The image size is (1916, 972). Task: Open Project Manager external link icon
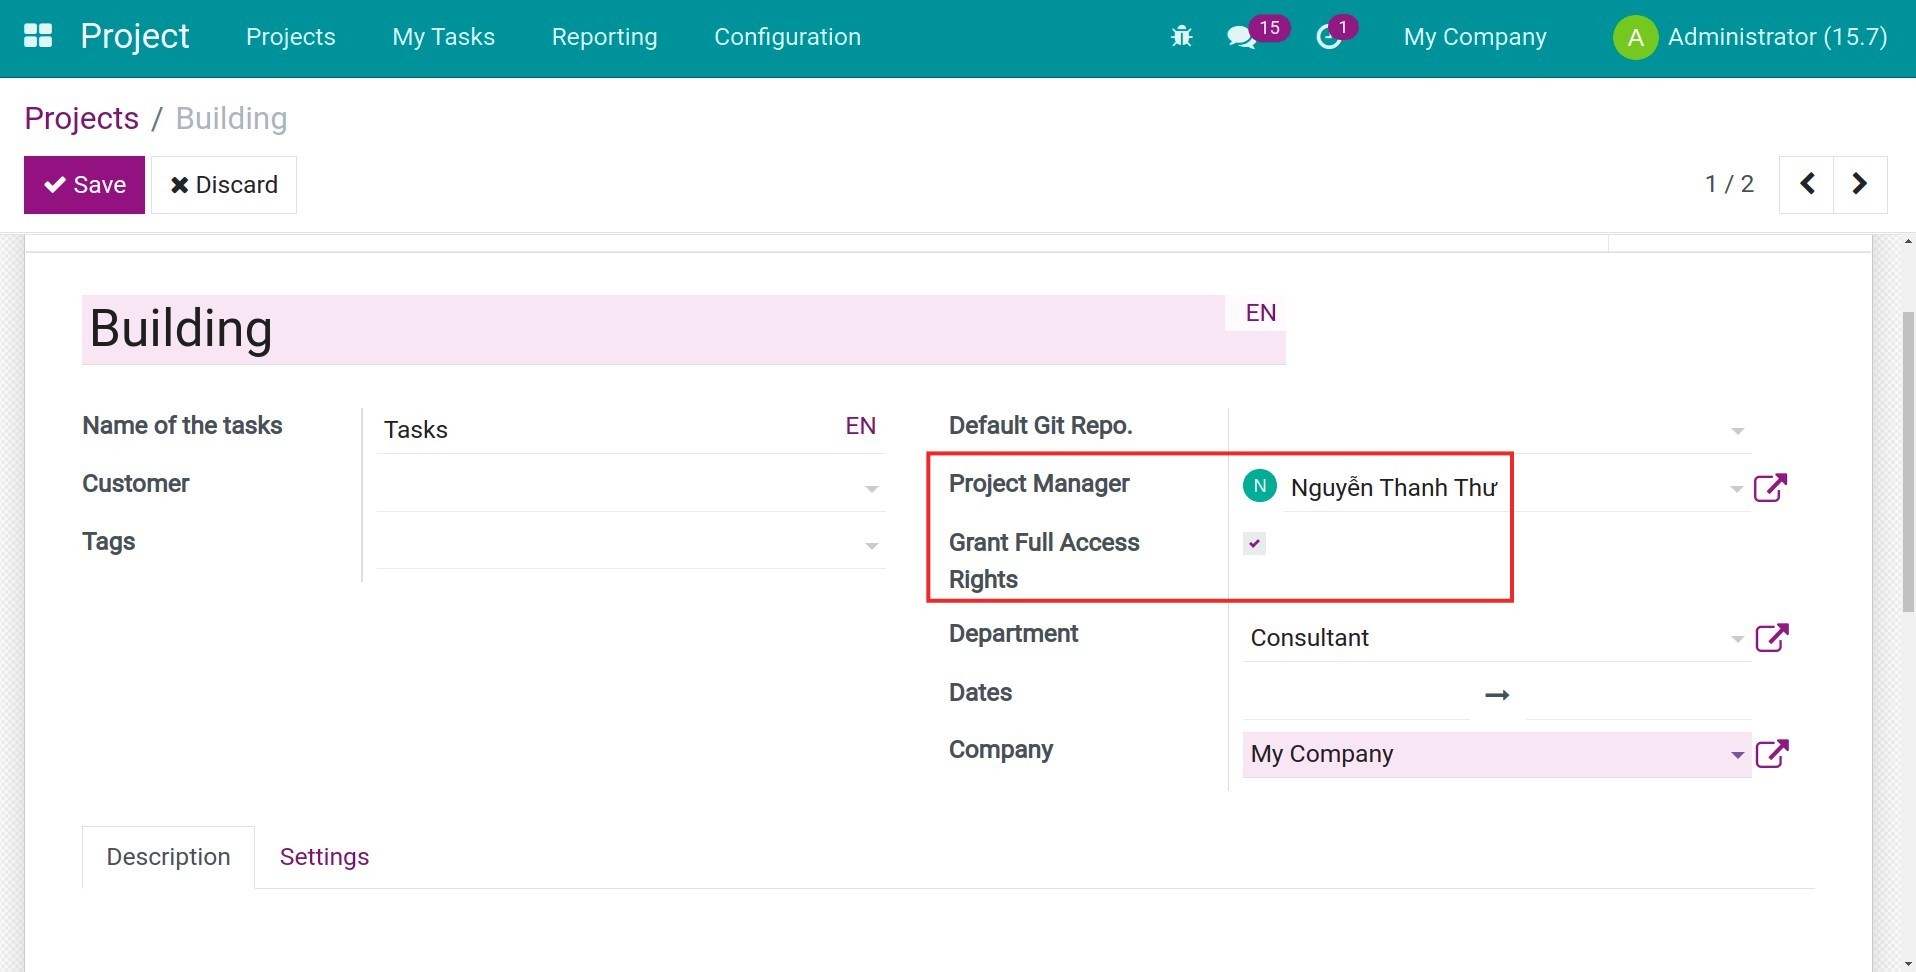[1770, 488]
